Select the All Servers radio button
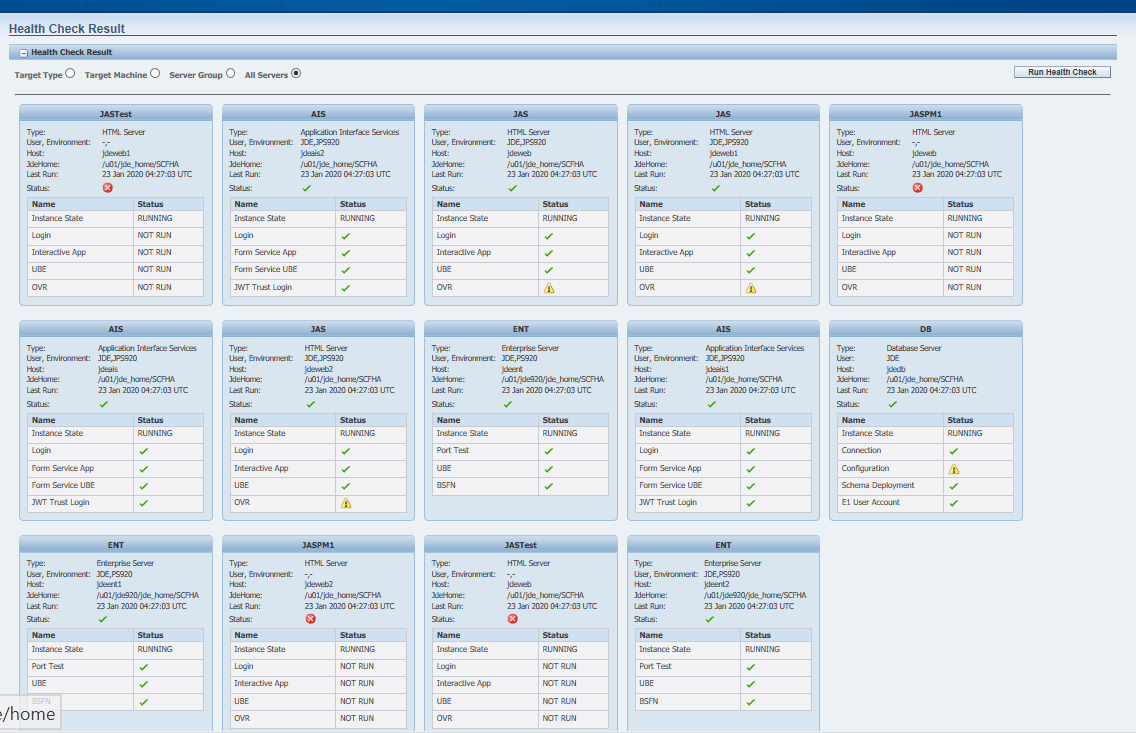Screen dimensions: 1136x733 tap(296, 73)
